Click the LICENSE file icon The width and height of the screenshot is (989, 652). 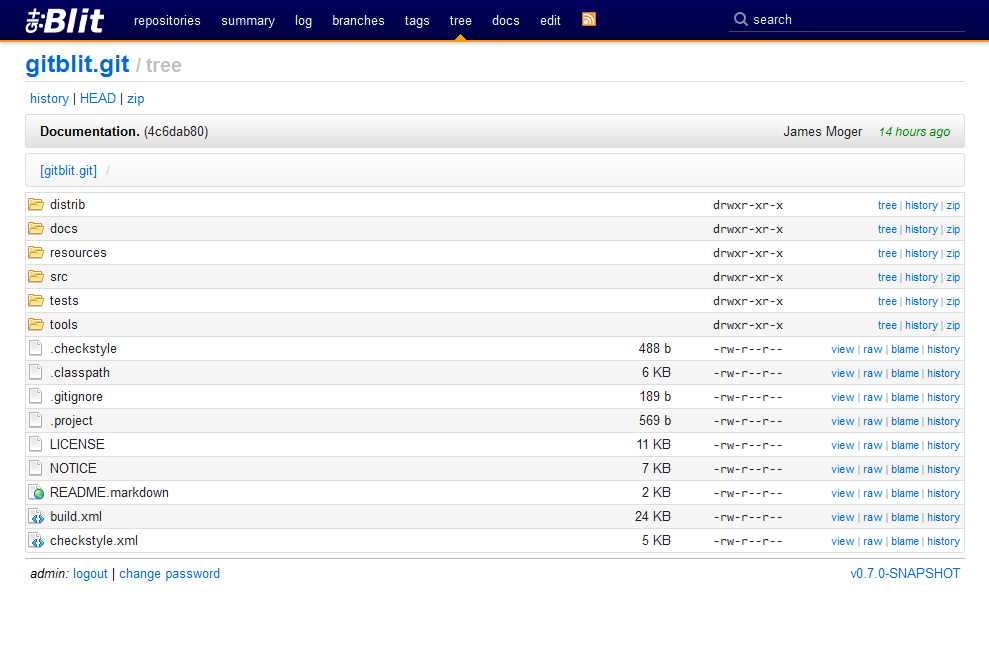click(x=36, y=444)
